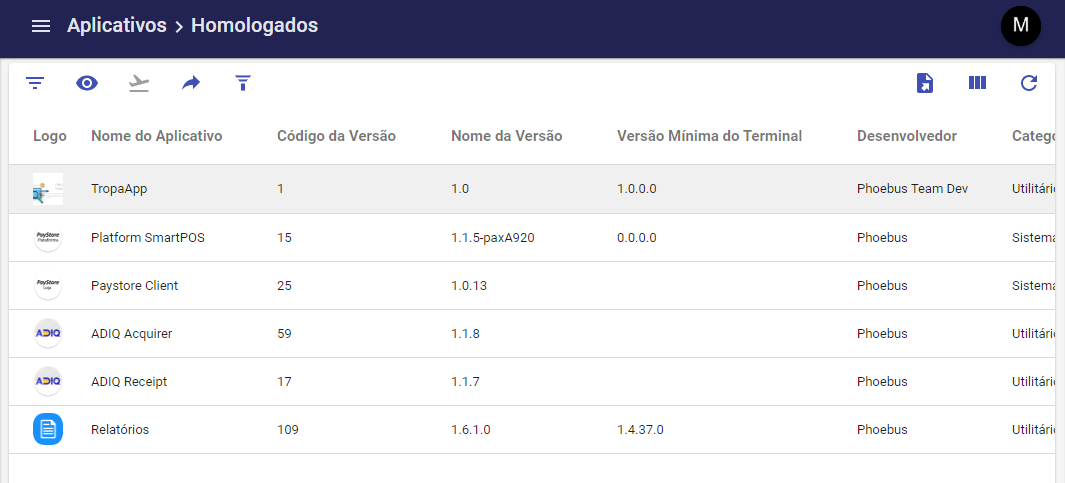1065x483 pixels.
Task: Click version name 1.0.13
Action: point(469,286)
